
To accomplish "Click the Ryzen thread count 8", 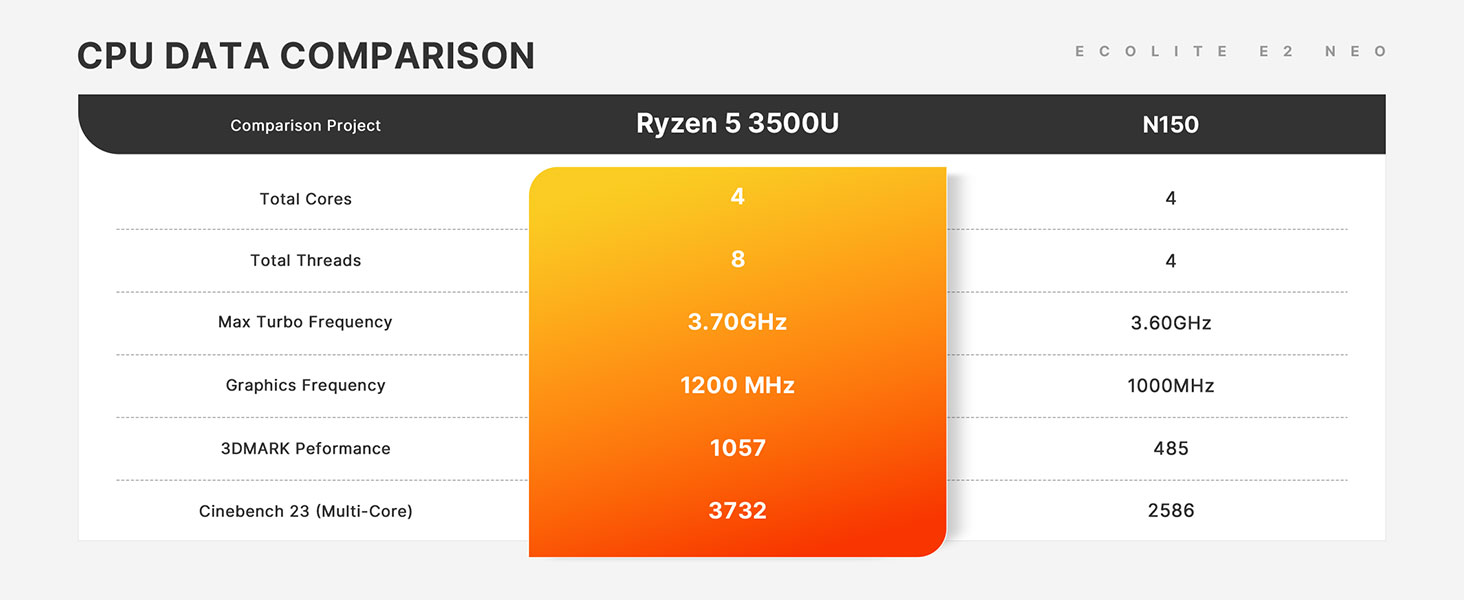I will 738,259.
